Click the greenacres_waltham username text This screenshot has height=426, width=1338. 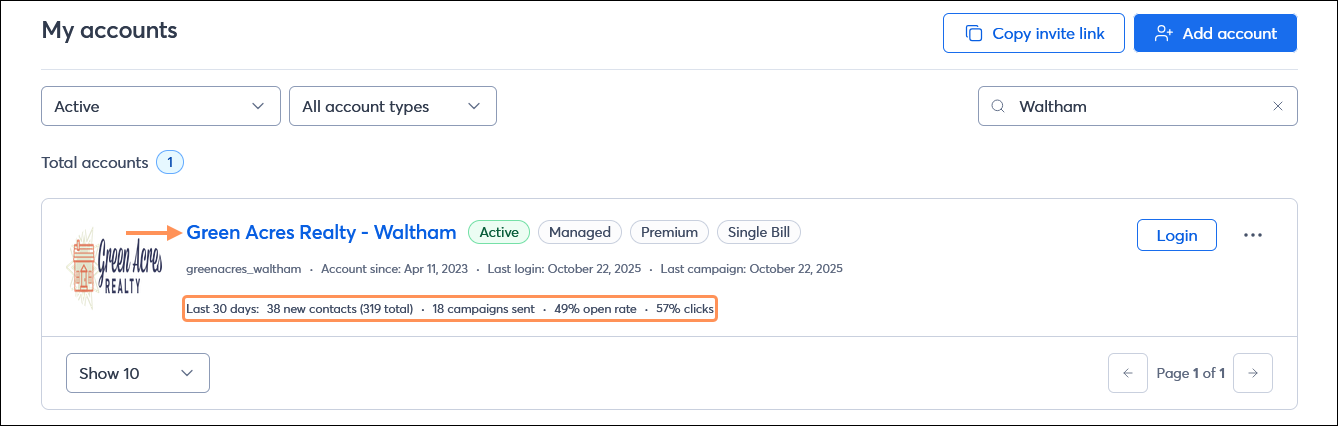(x=244, y=268)
